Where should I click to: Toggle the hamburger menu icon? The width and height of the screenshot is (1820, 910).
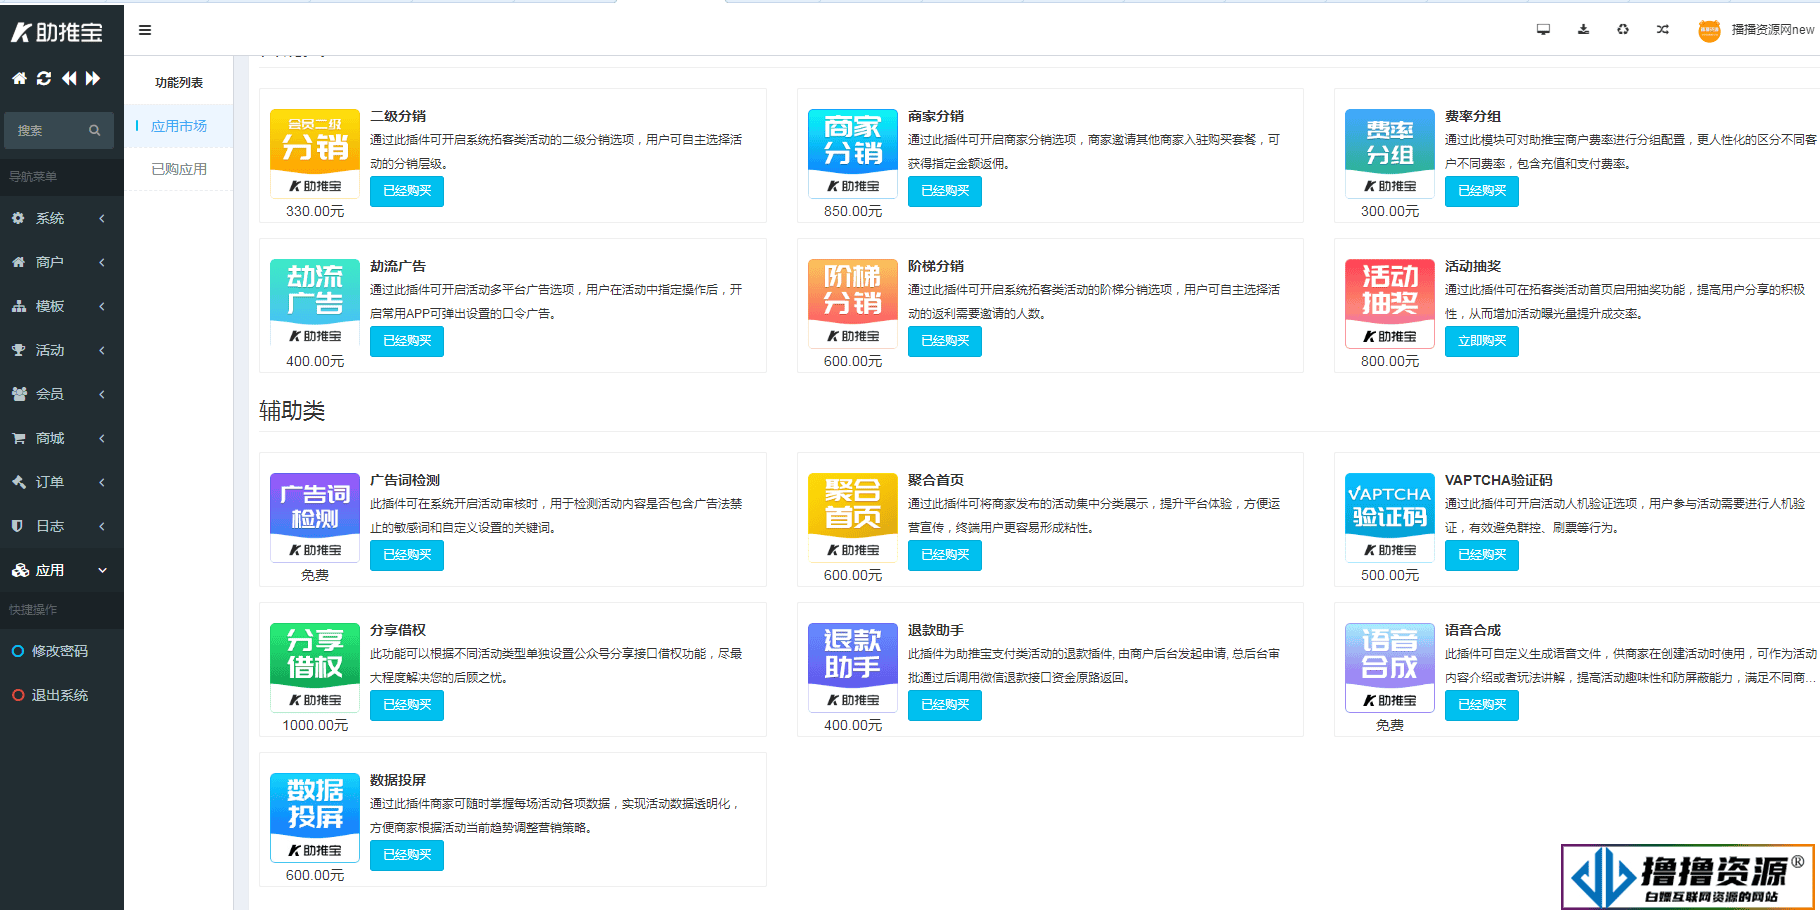[145, 30]
